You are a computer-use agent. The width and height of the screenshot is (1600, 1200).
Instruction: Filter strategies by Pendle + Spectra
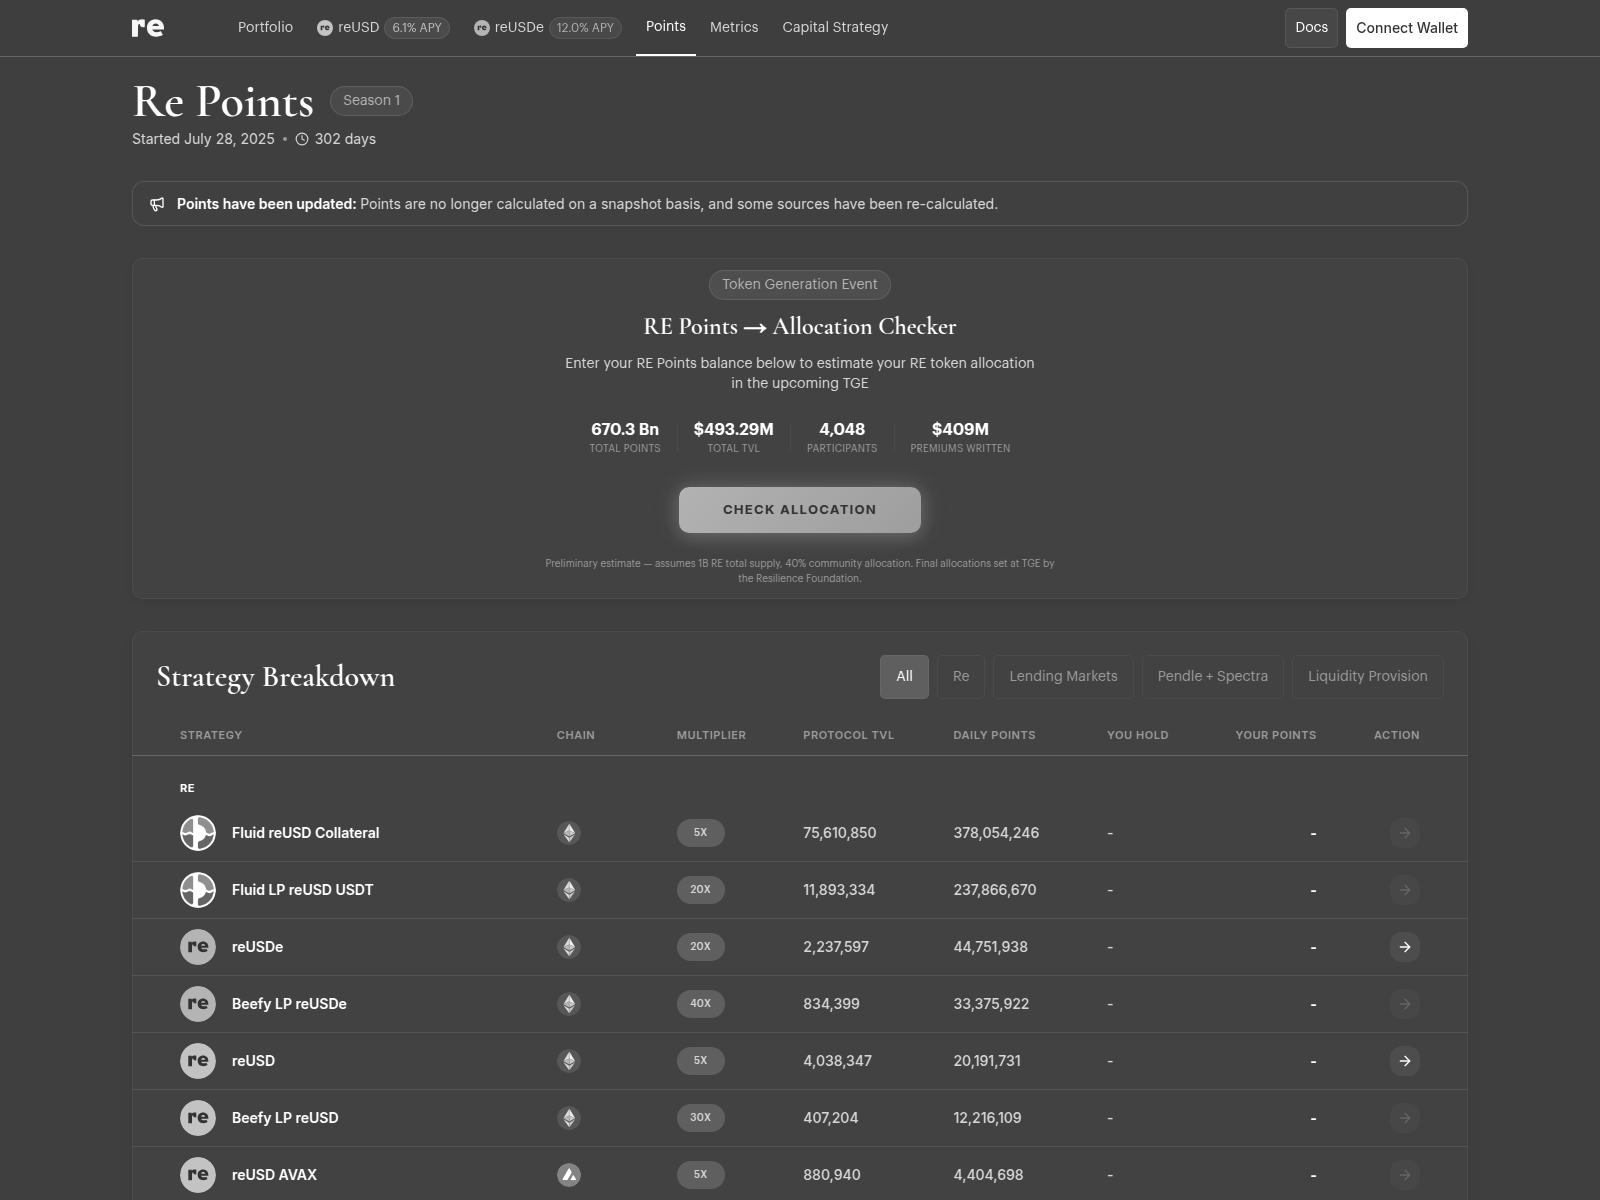click(1213, 677)
